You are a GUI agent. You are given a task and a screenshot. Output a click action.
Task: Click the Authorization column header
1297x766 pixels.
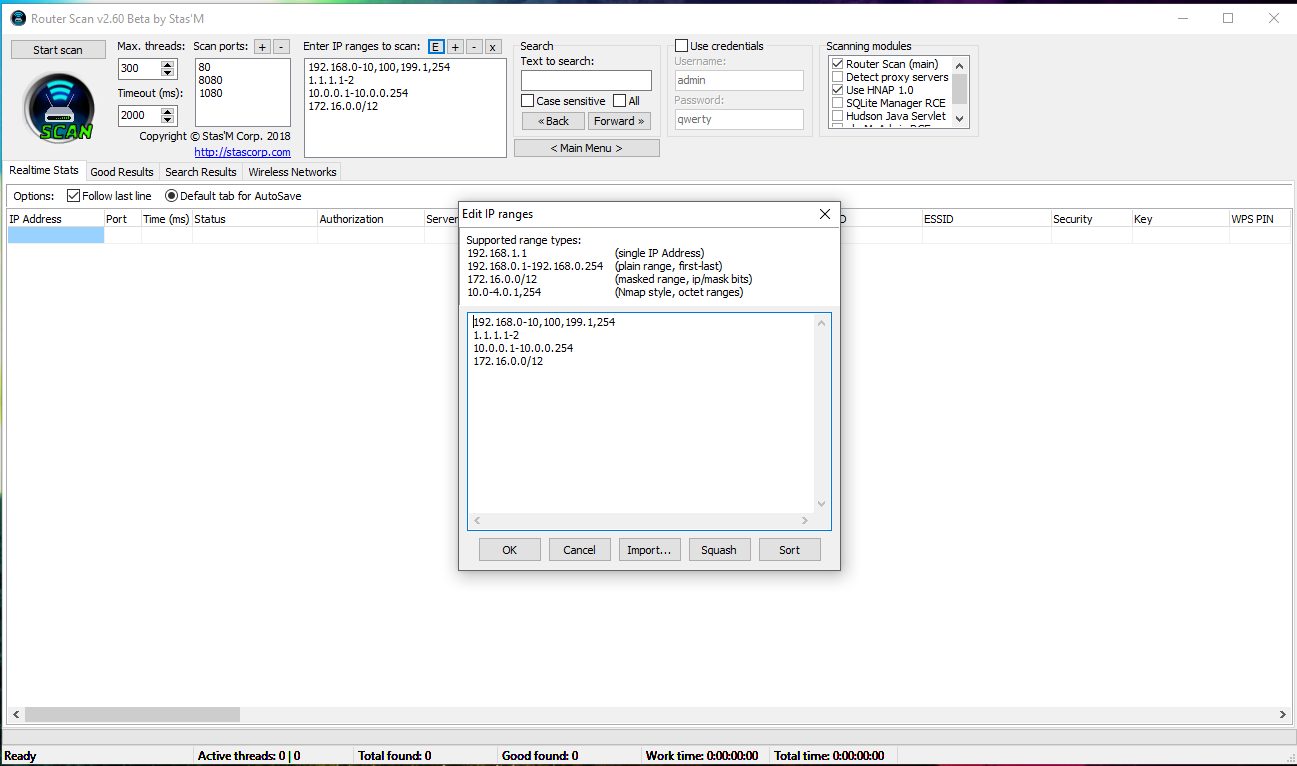[x=371, y=219]
